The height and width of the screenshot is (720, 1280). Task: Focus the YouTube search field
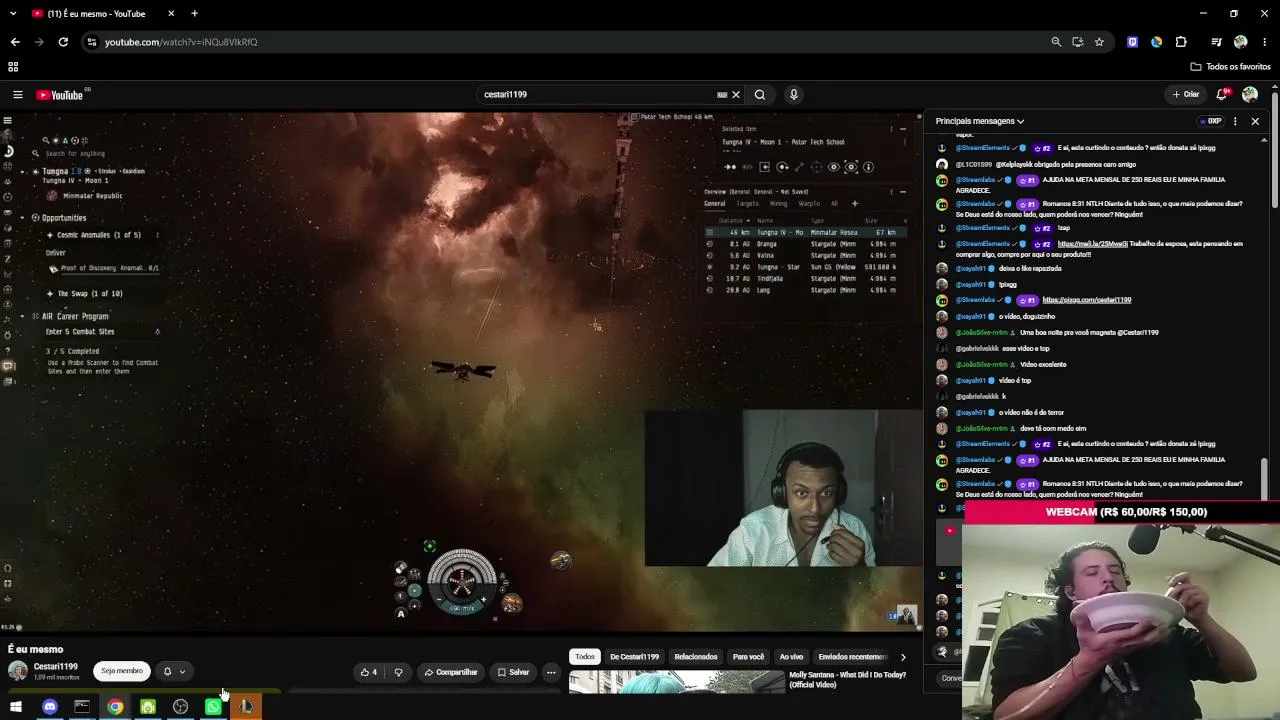(598, 95)
